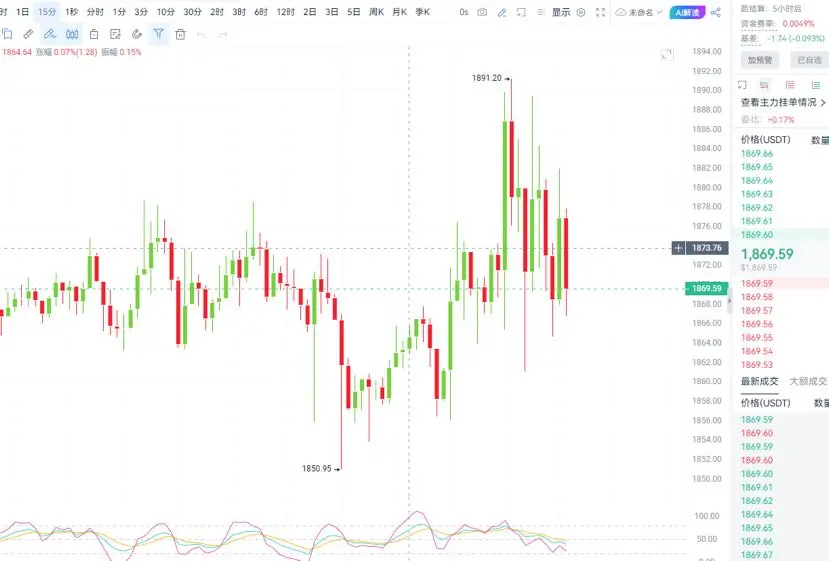Click the 1850.95 low price marker
Screen dimensions: 829x561
click(317, 468)
